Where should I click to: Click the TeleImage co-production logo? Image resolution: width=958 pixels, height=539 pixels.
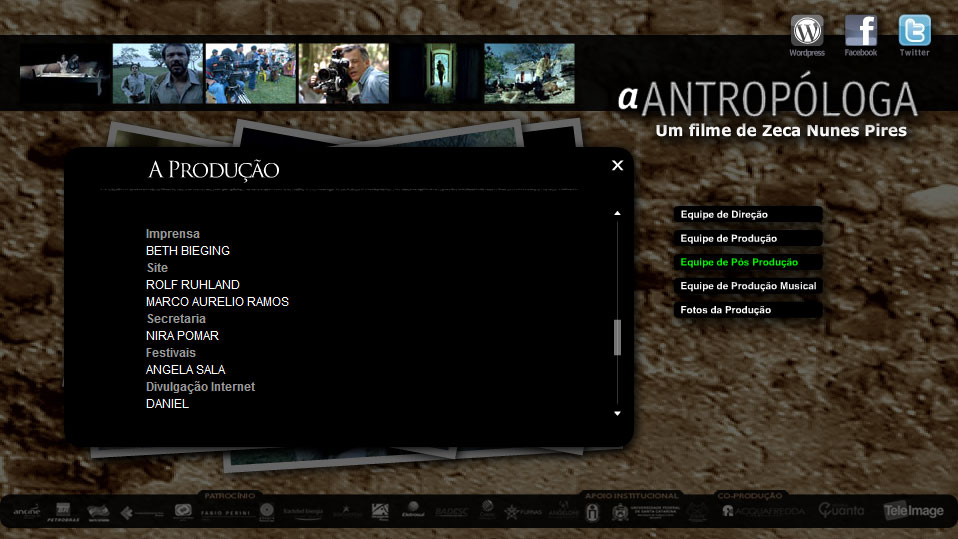click(913, 510)
